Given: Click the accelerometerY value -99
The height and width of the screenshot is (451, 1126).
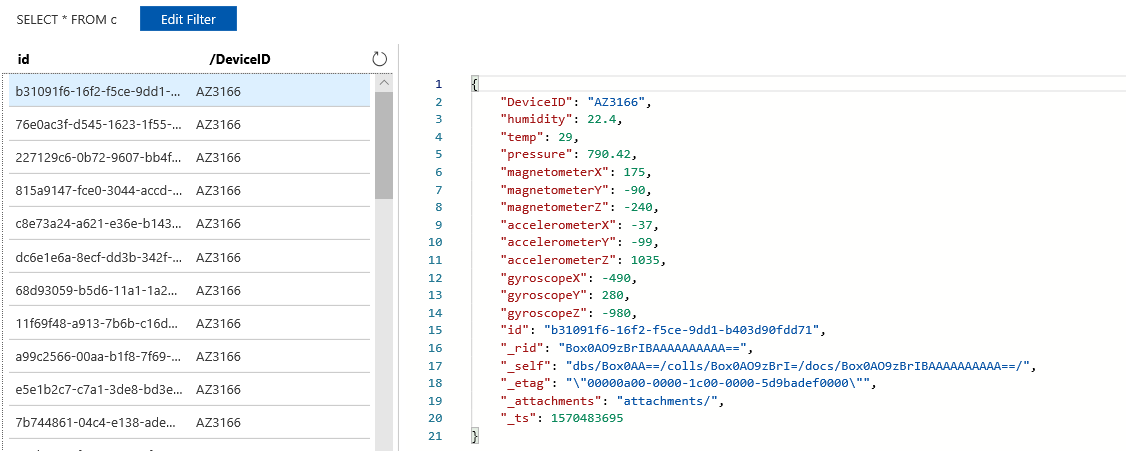Looking at the screenshot, I should pyautogui.click(x=643, y=242).
